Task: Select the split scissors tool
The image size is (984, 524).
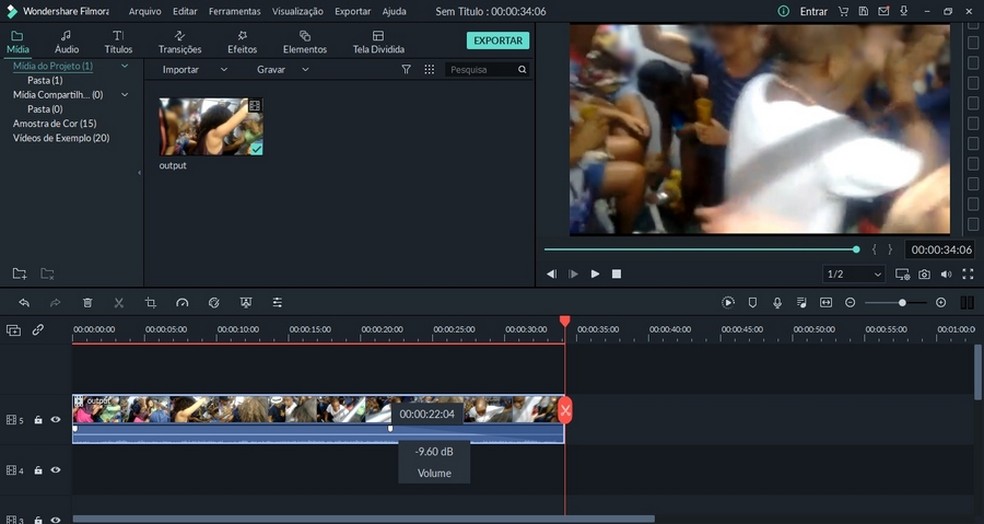Action: point(119,303)
